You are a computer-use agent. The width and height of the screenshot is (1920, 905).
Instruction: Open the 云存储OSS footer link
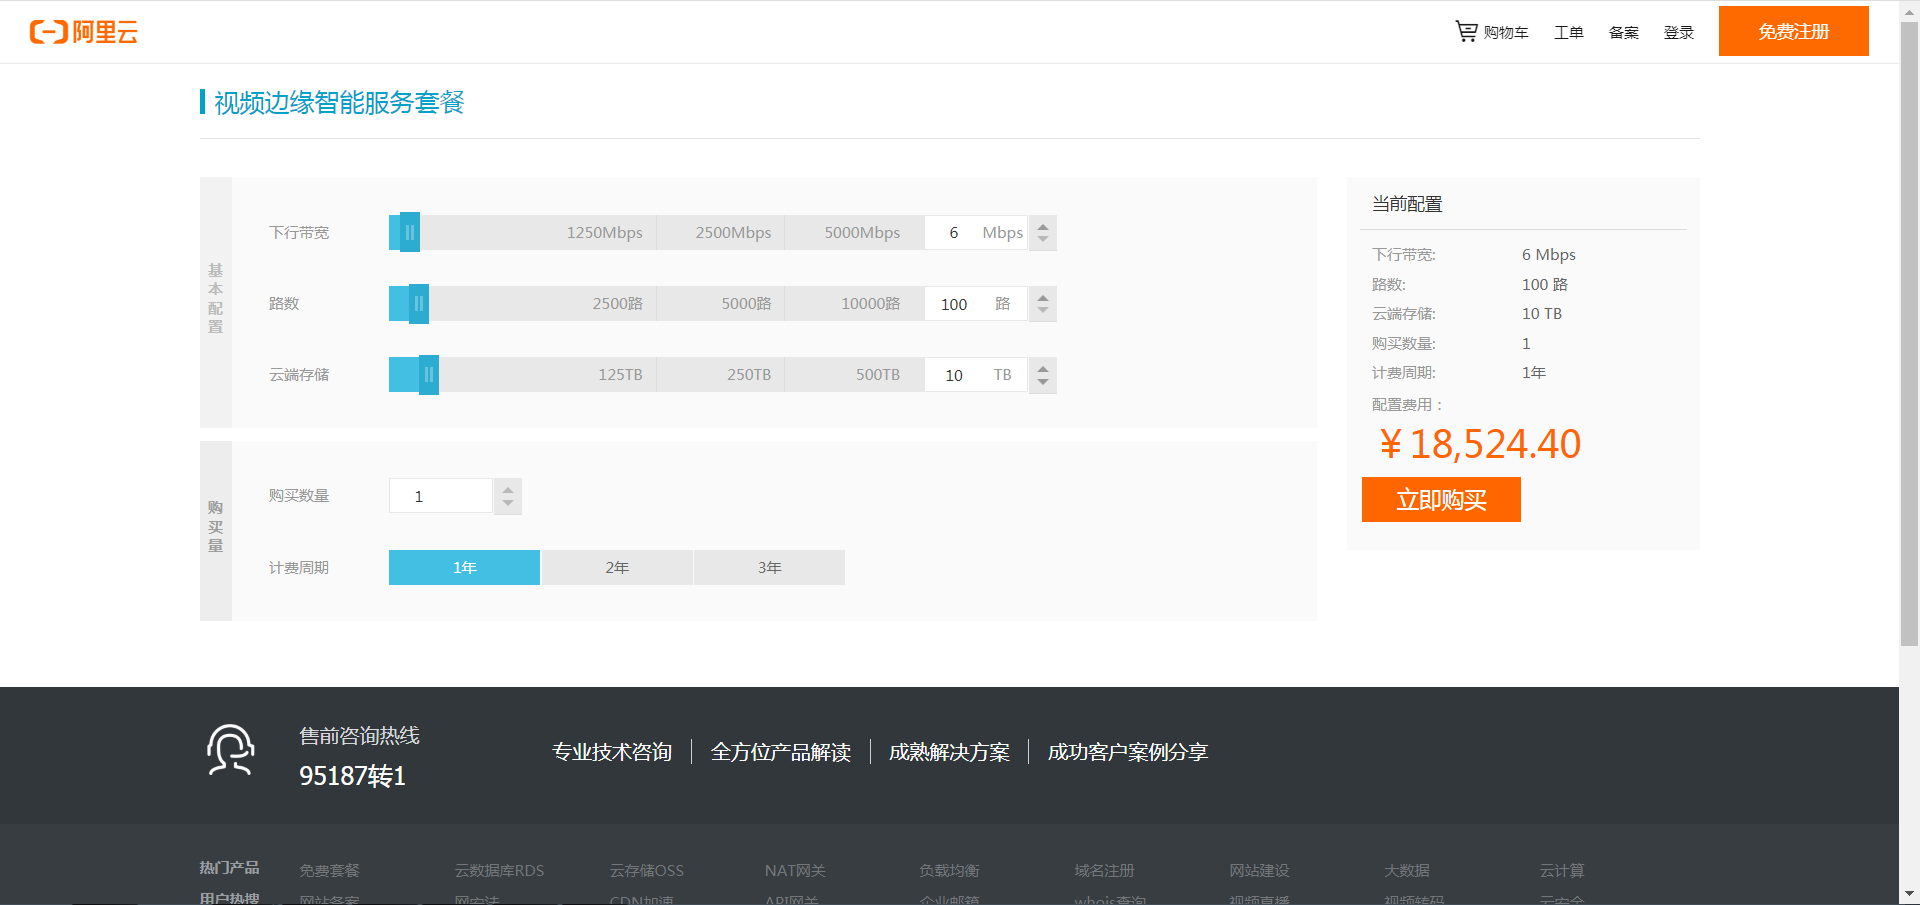[647, 871]
